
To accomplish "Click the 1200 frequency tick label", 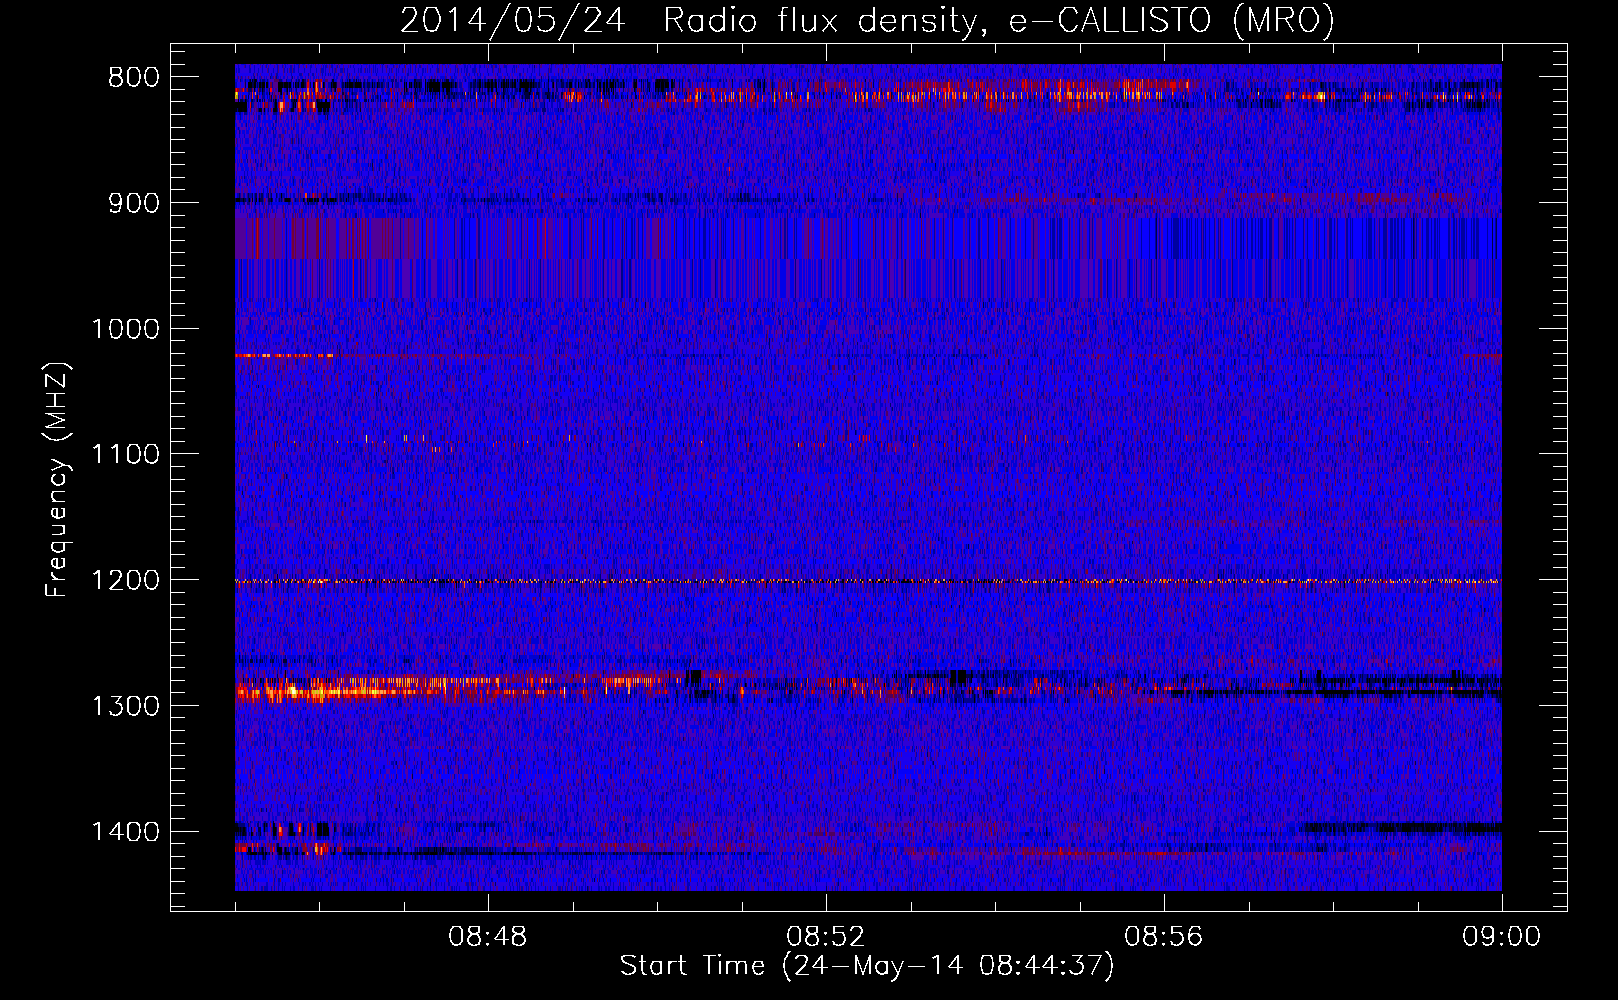I will 125,580.
